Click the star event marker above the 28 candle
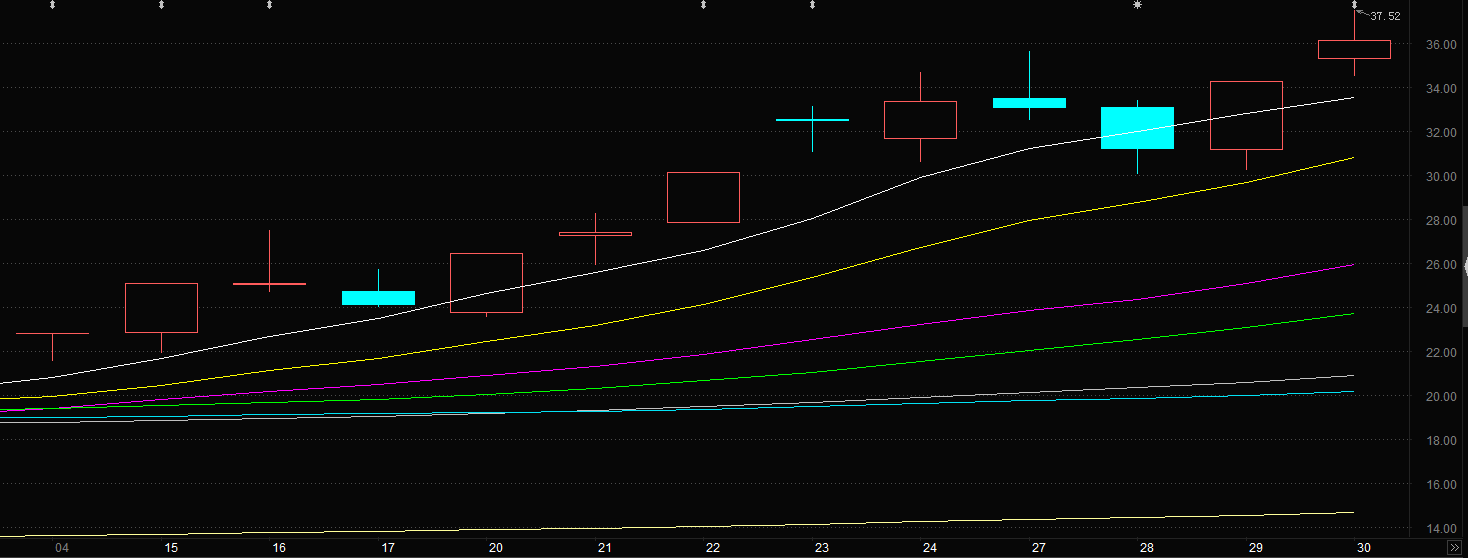Viewport: 1468px width, 558px height. [x=1137, y=5]
